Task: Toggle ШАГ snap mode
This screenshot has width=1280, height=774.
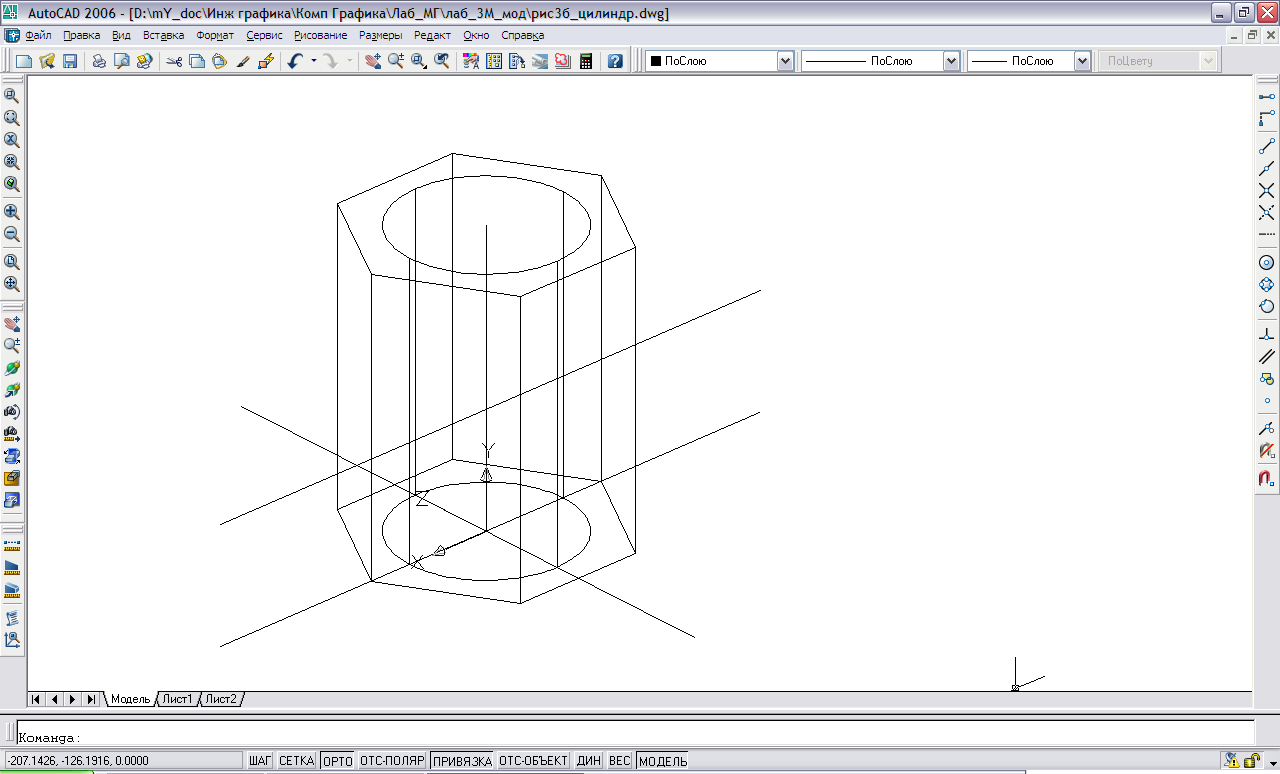Action: 261,761
